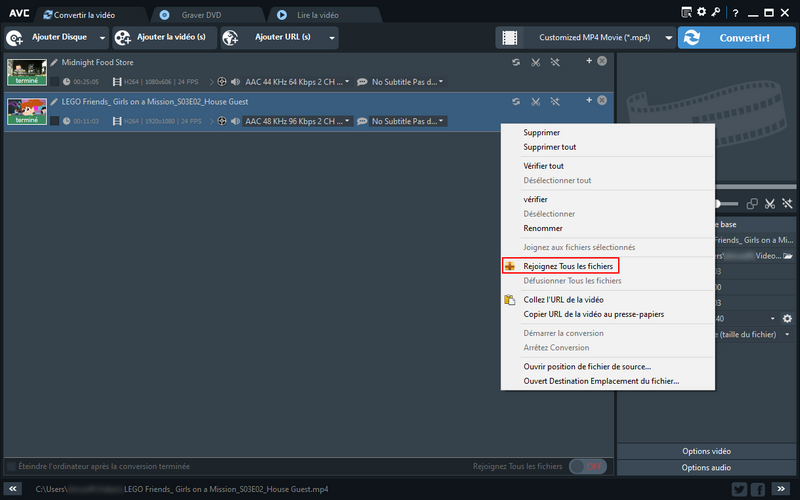Expand the video size dropdown arrow beside the gear
Image resolution: width=800 pixels, height=500 pixels.
point(772,318)
